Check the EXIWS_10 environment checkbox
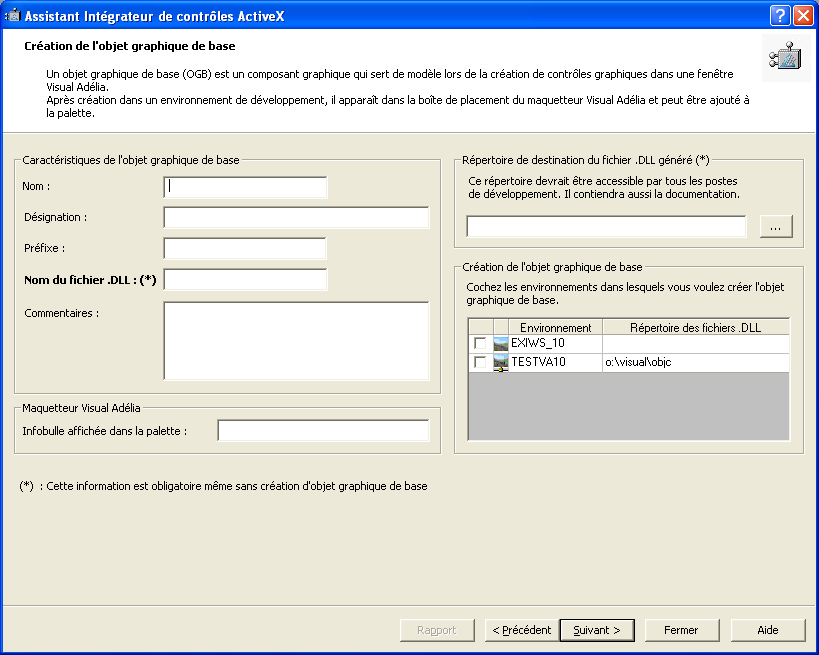 pos(480,343)
